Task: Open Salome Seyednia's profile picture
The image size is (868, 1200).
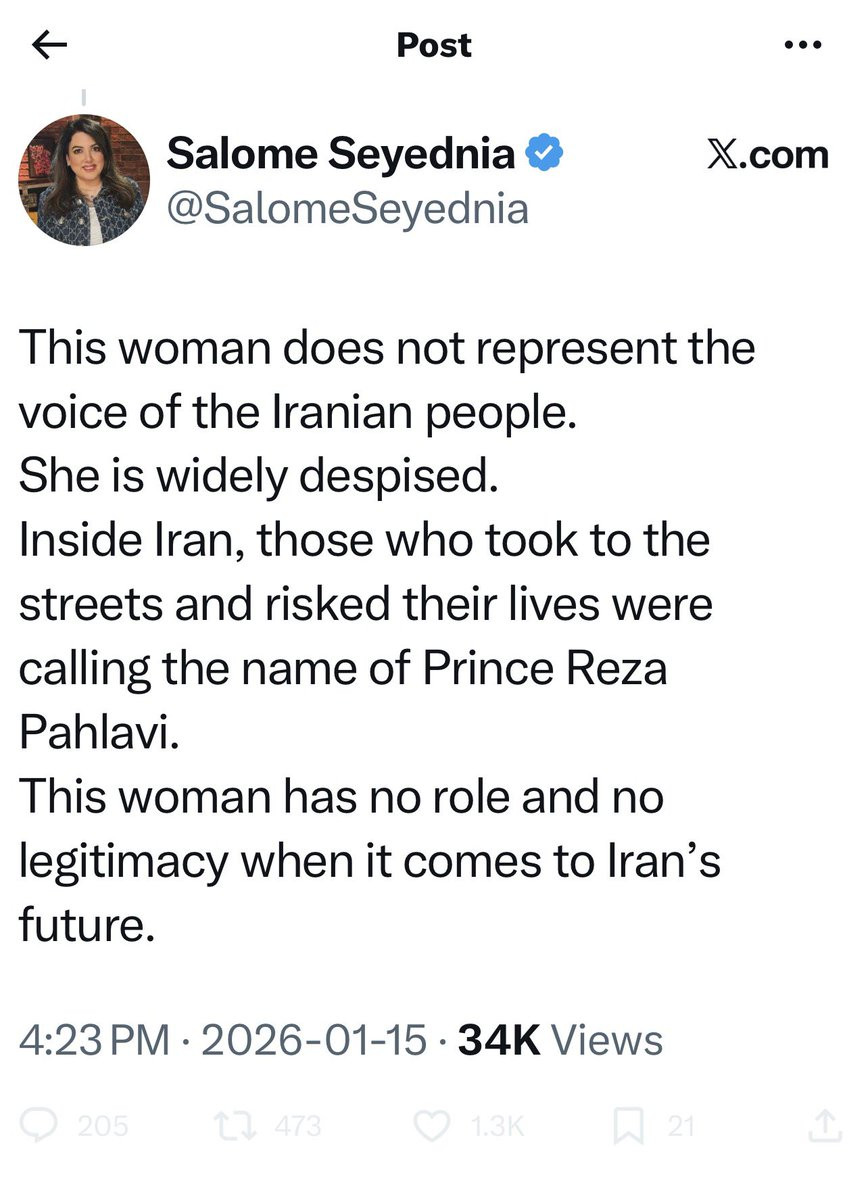Action: [84, 180]
